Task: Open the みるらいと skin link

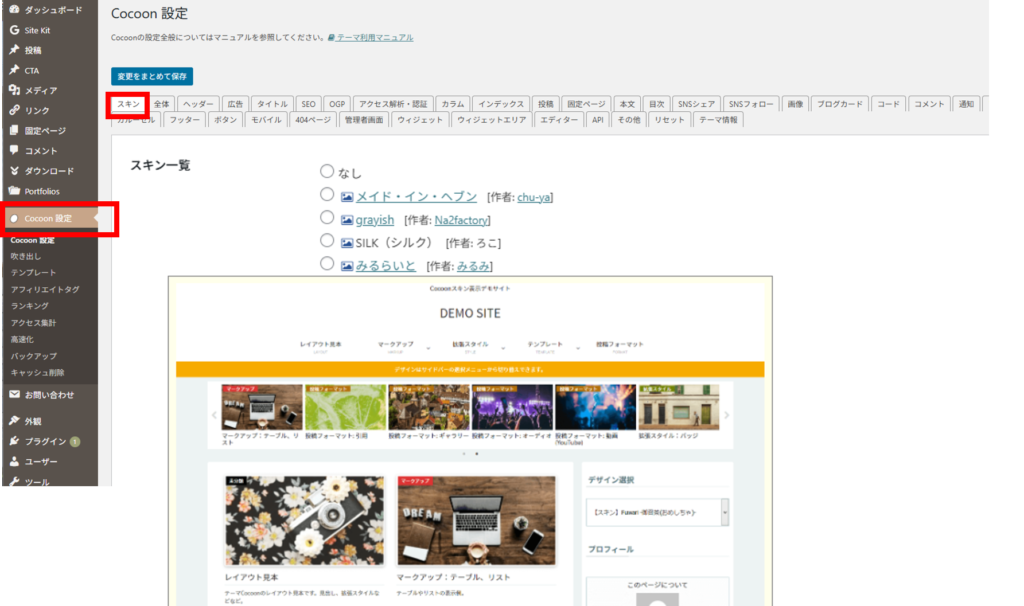Action: pyautogui.click(x=385, y=266)
